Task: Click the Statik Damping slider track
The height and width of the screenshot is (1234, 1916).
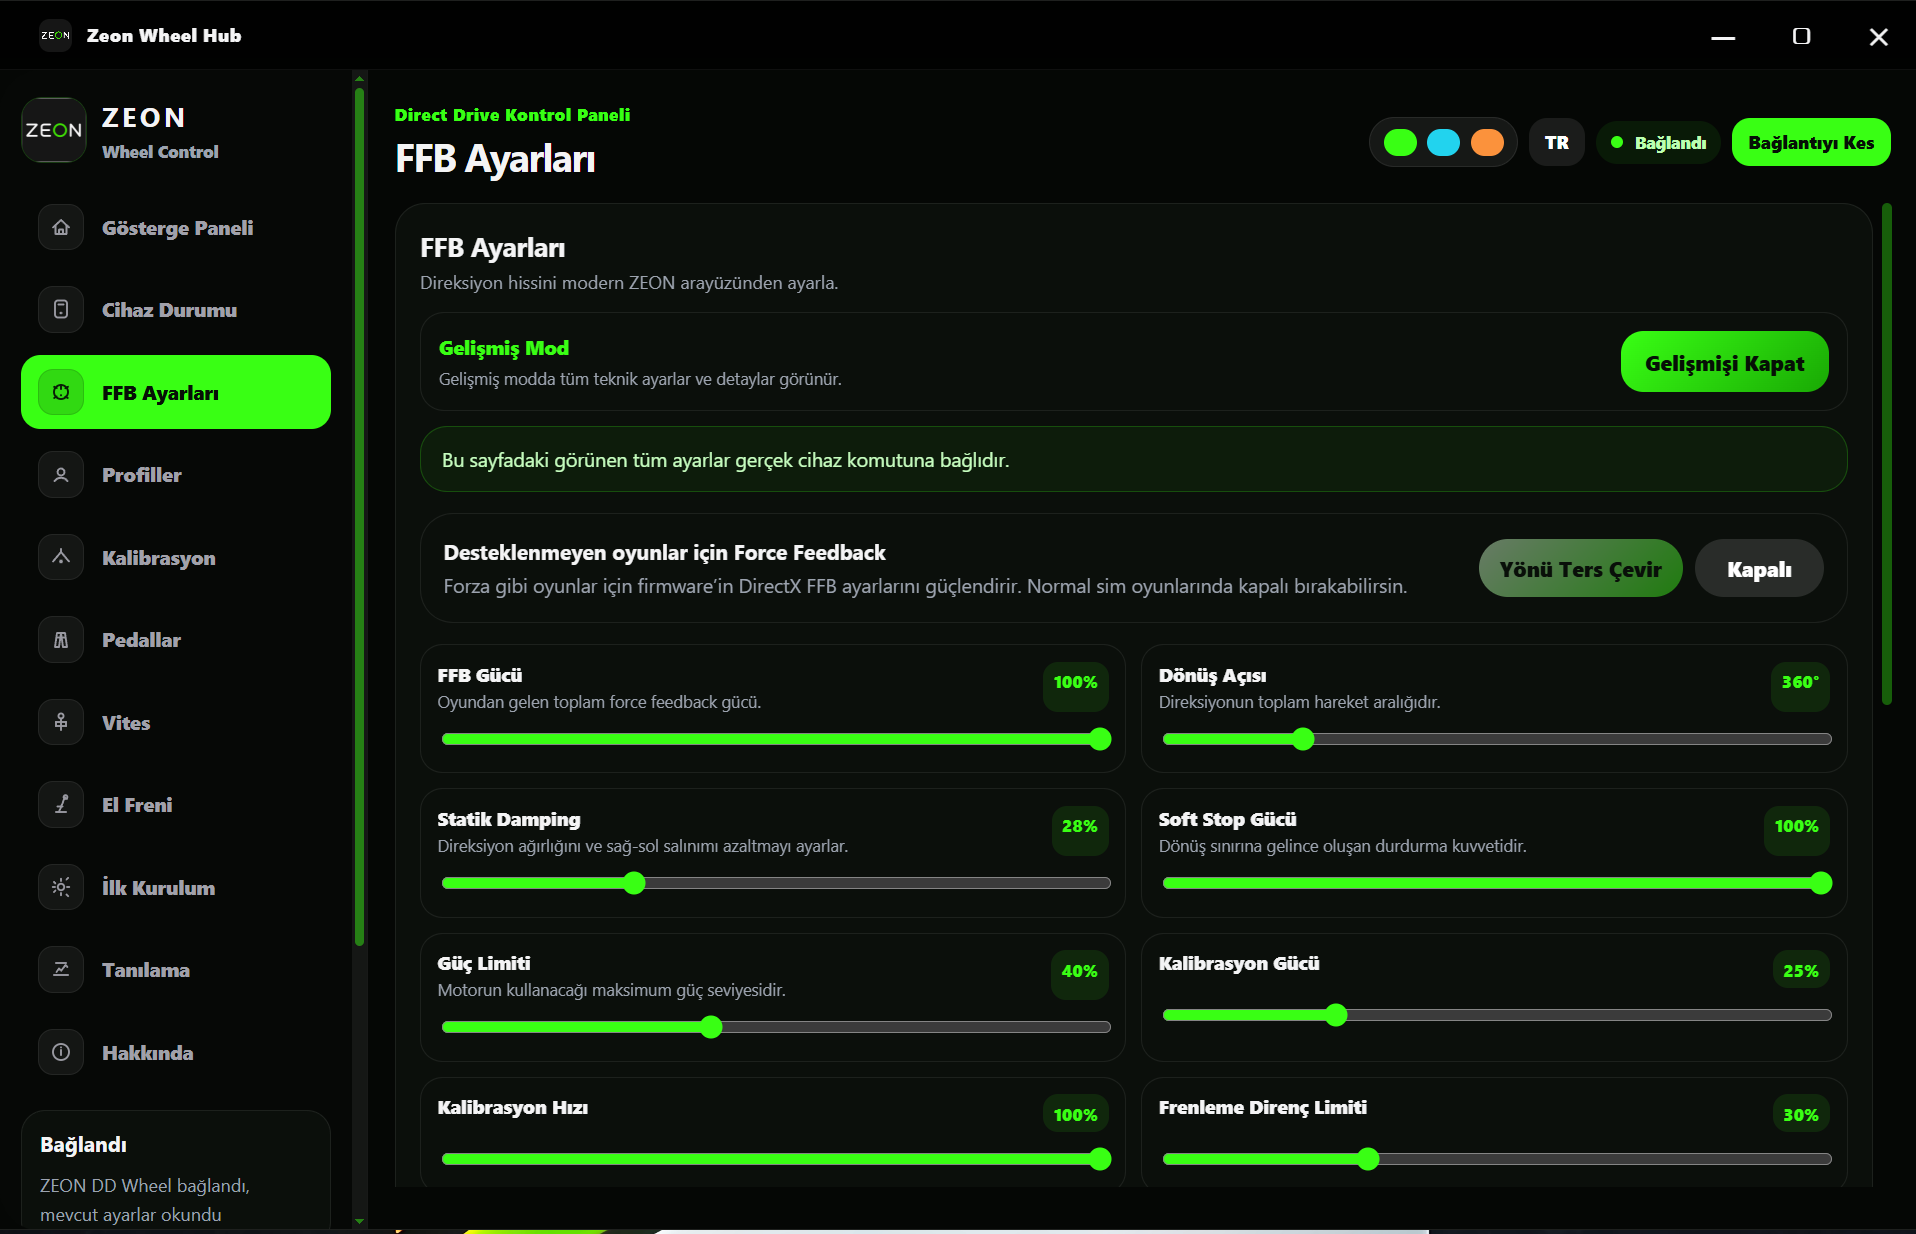Action: tap(776, 883)
